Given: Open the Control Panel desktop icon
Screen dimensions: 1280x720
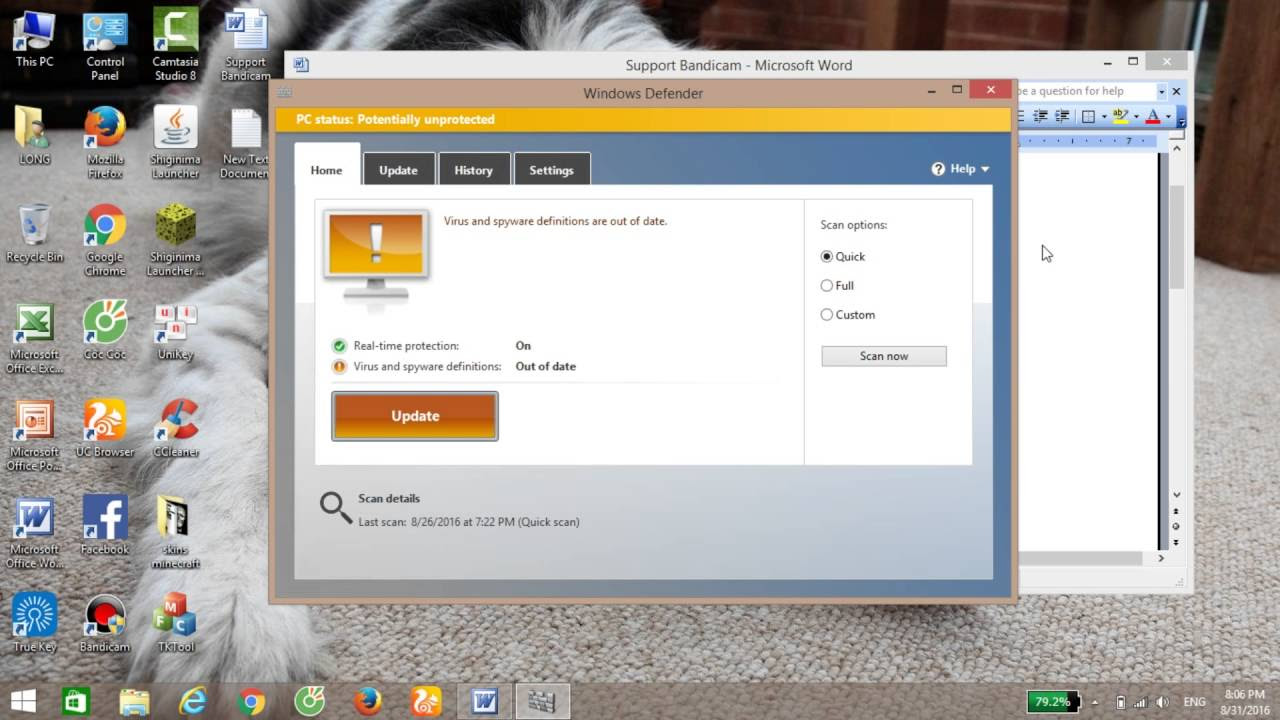Looking at the screenshot, I should pyautogui.click(x=105, y=46).
